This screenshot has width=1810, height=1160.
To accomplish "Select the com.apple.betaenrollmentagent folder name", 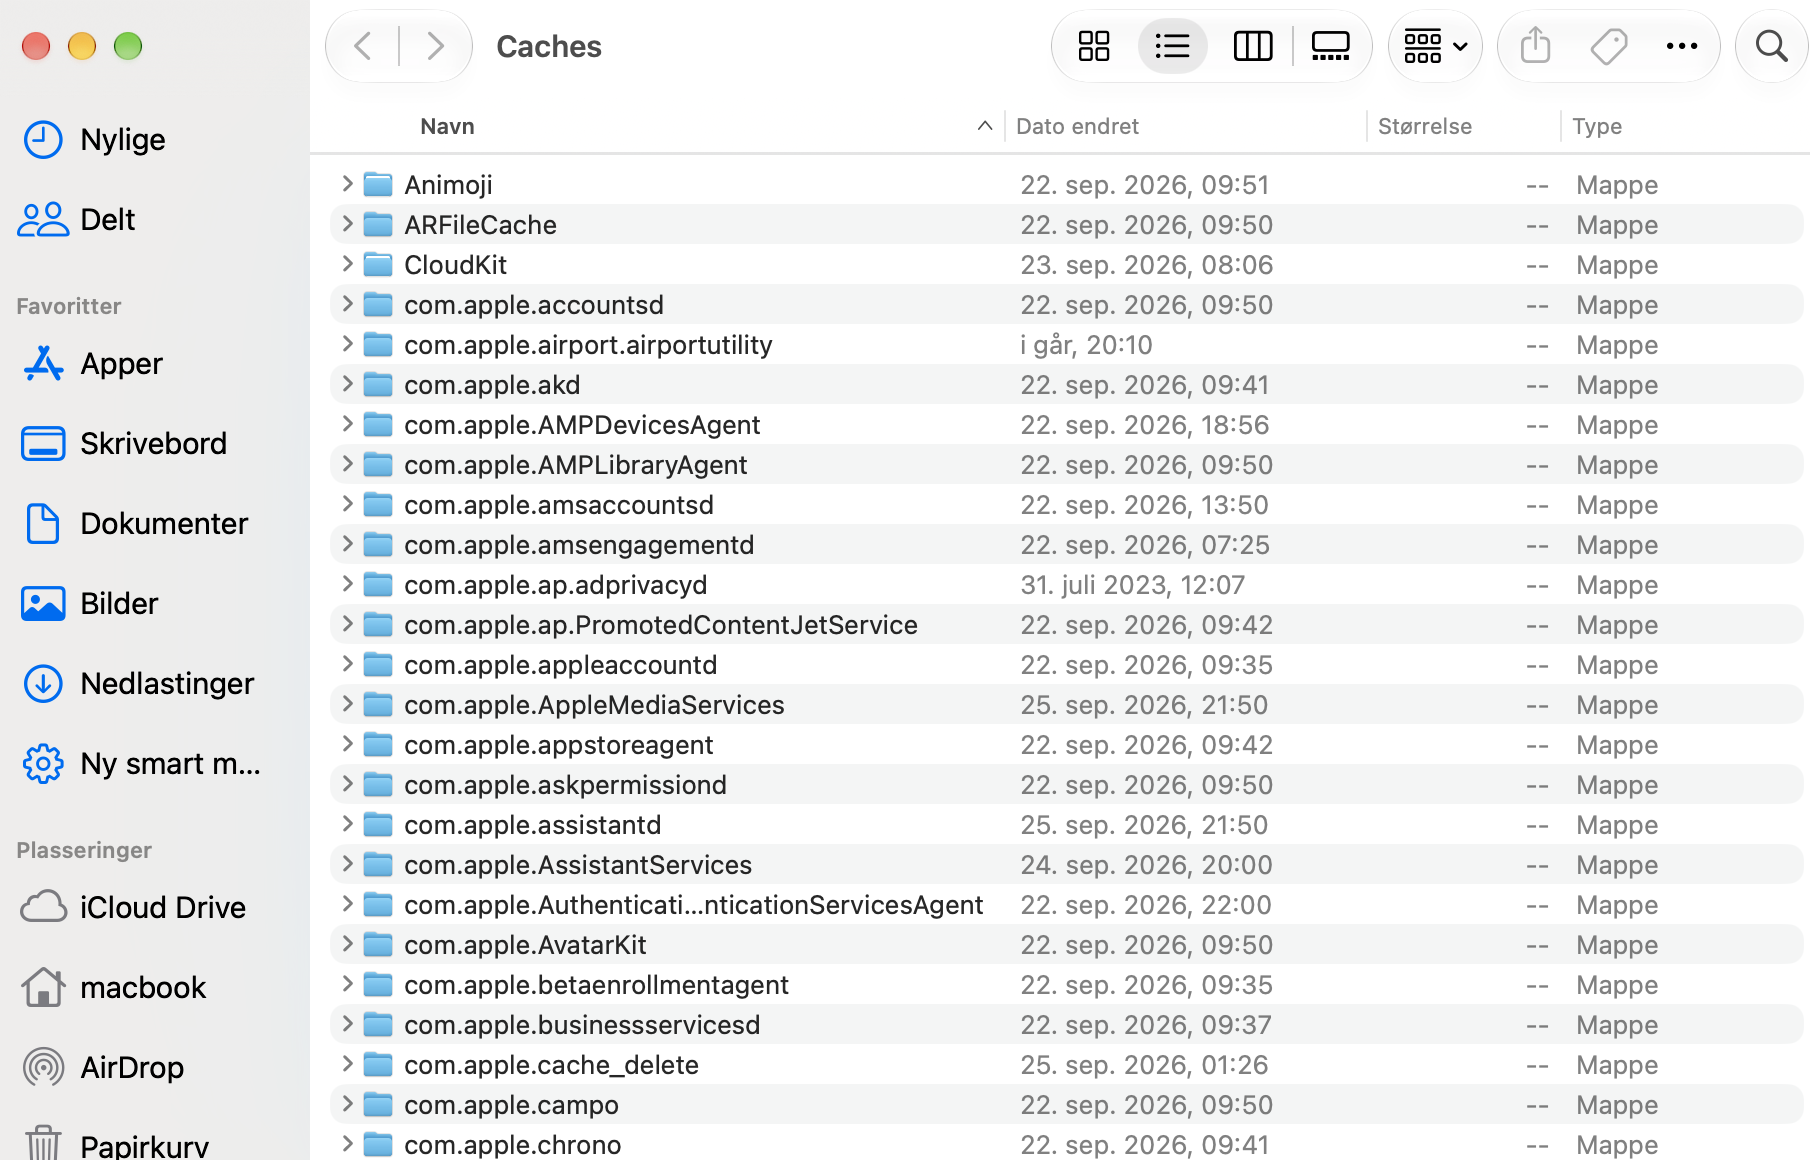I will [596, 985].
